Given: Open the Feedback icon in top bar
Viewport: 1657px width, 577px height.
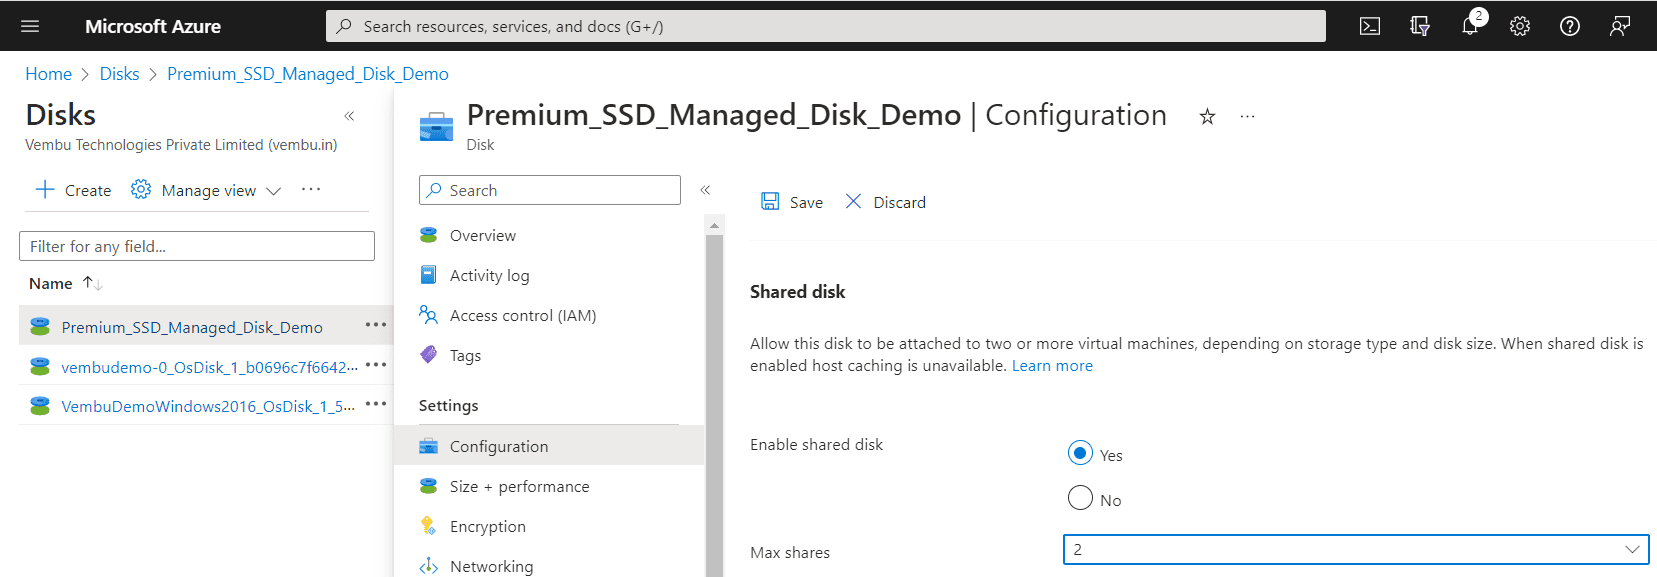Looking at the screenshot, I should pyautogui.click(x=1620, y=26).
